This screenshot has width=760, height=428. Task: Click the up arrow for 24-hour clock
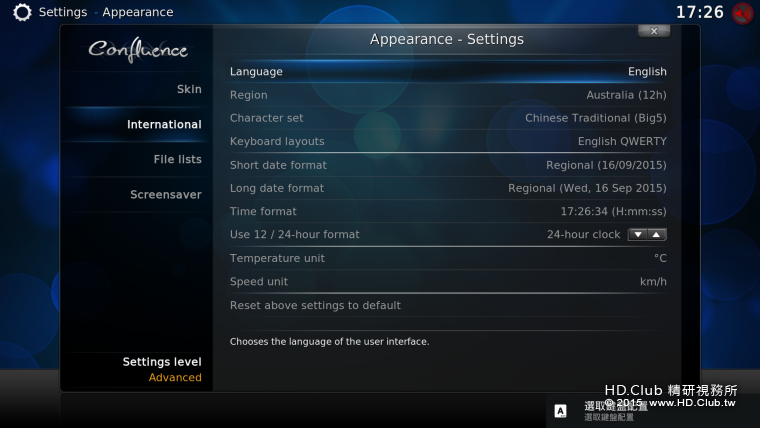tap(656, 235)
